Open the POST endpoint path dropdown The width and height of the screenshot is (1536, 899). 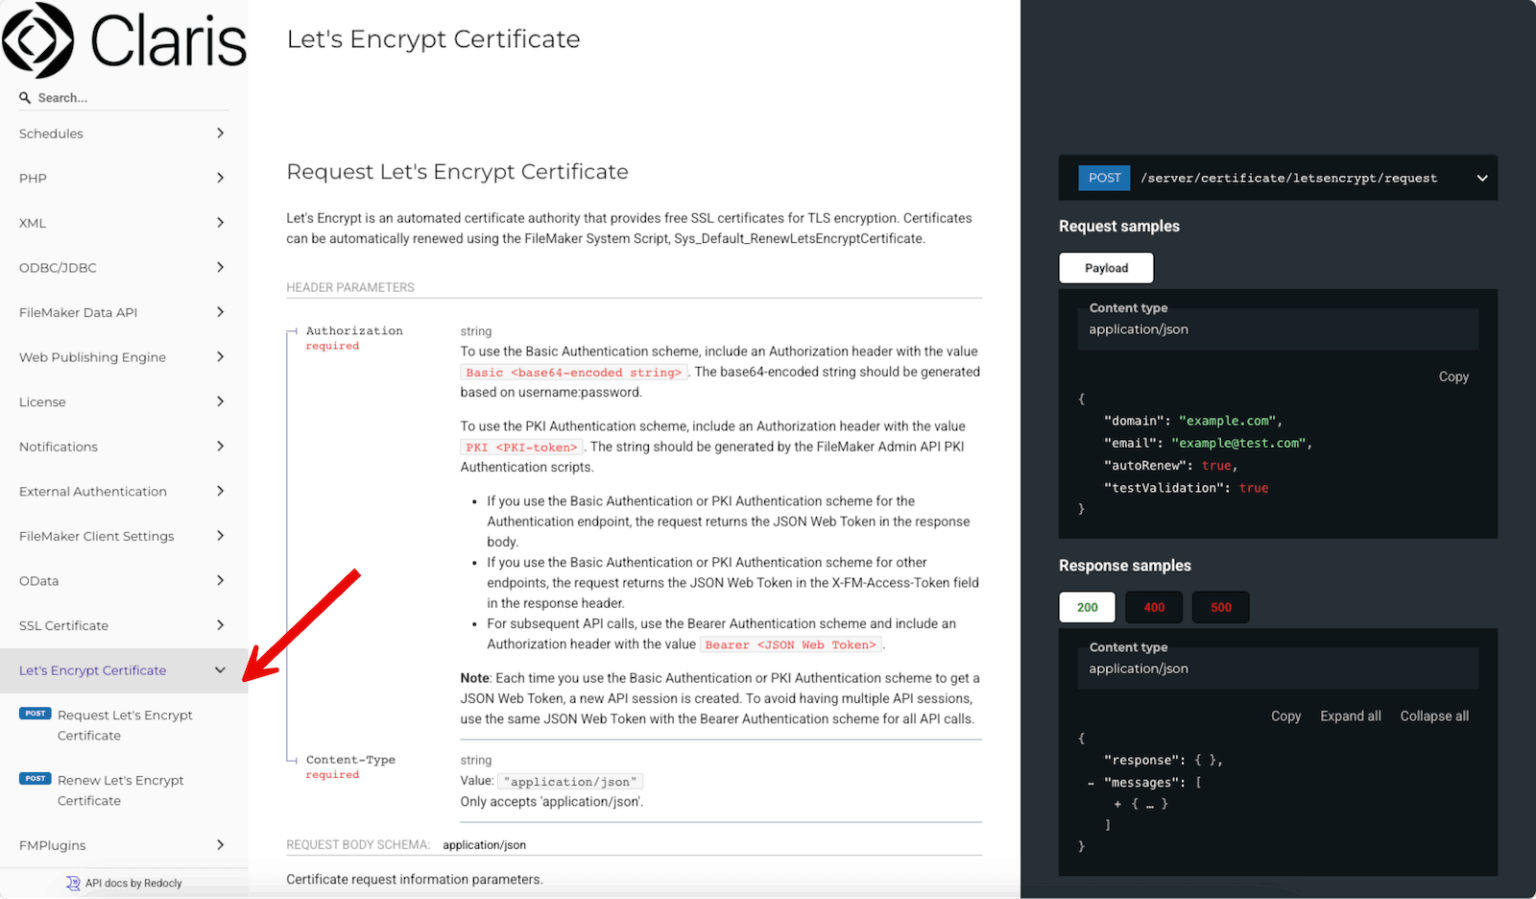1481,178
